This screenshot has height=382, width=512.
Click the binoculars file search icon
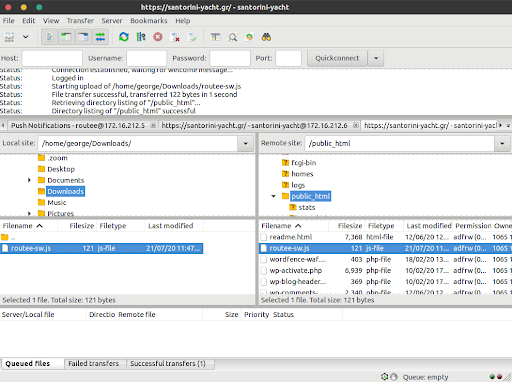coord(266,37)
